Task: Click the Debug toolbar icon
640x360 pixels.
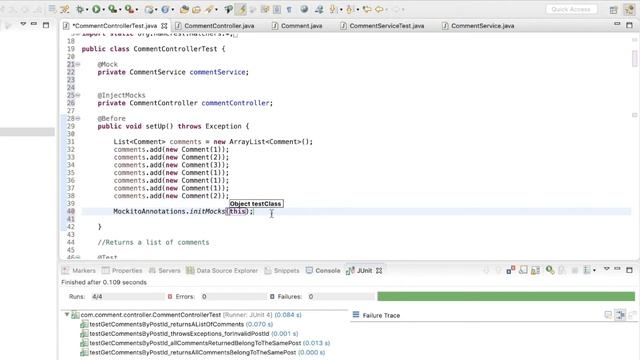Action: click(x=80, y=9)
